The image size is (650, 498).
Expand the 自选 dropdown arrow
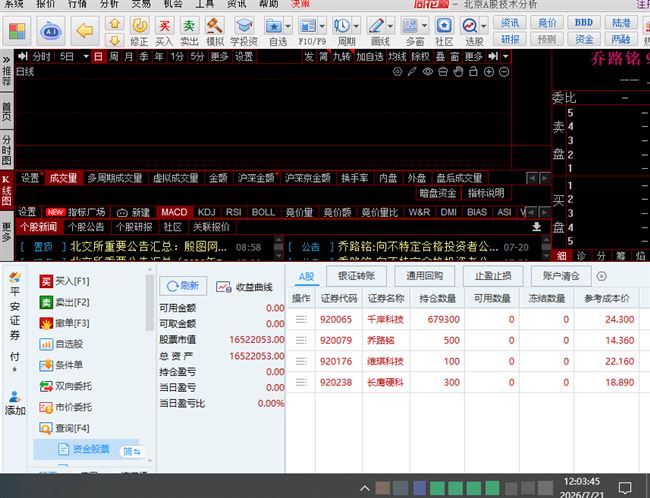289,26
